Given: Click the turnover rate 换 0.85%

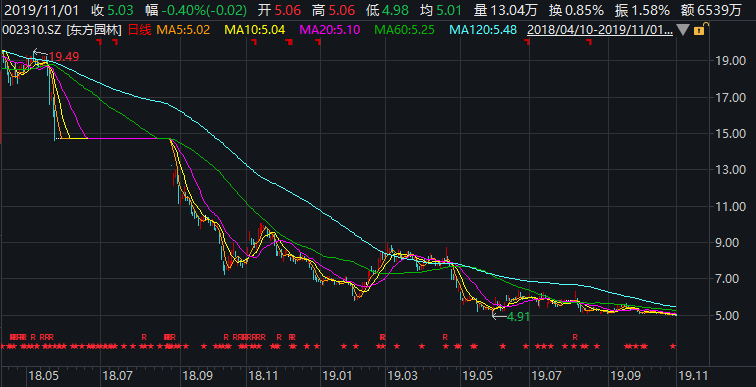Looking at the screenshot, I should [x=576, y=10].
